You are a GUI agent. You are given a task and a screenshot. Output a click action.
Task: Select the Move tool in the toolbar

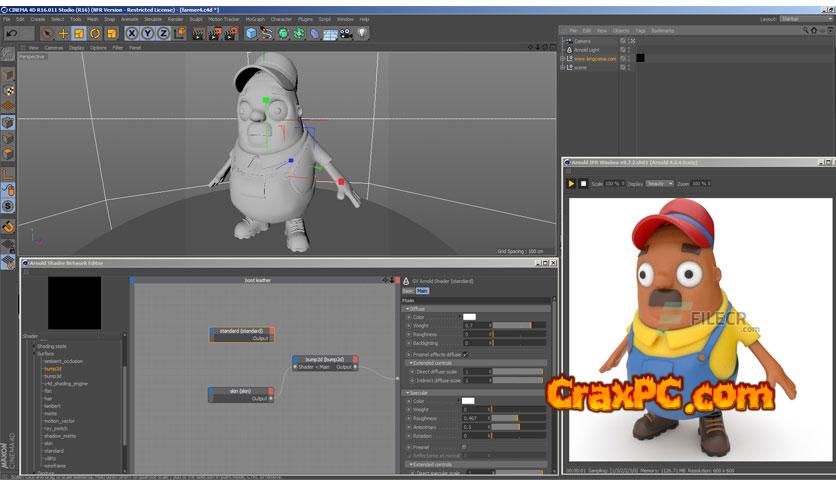point(62,33)
